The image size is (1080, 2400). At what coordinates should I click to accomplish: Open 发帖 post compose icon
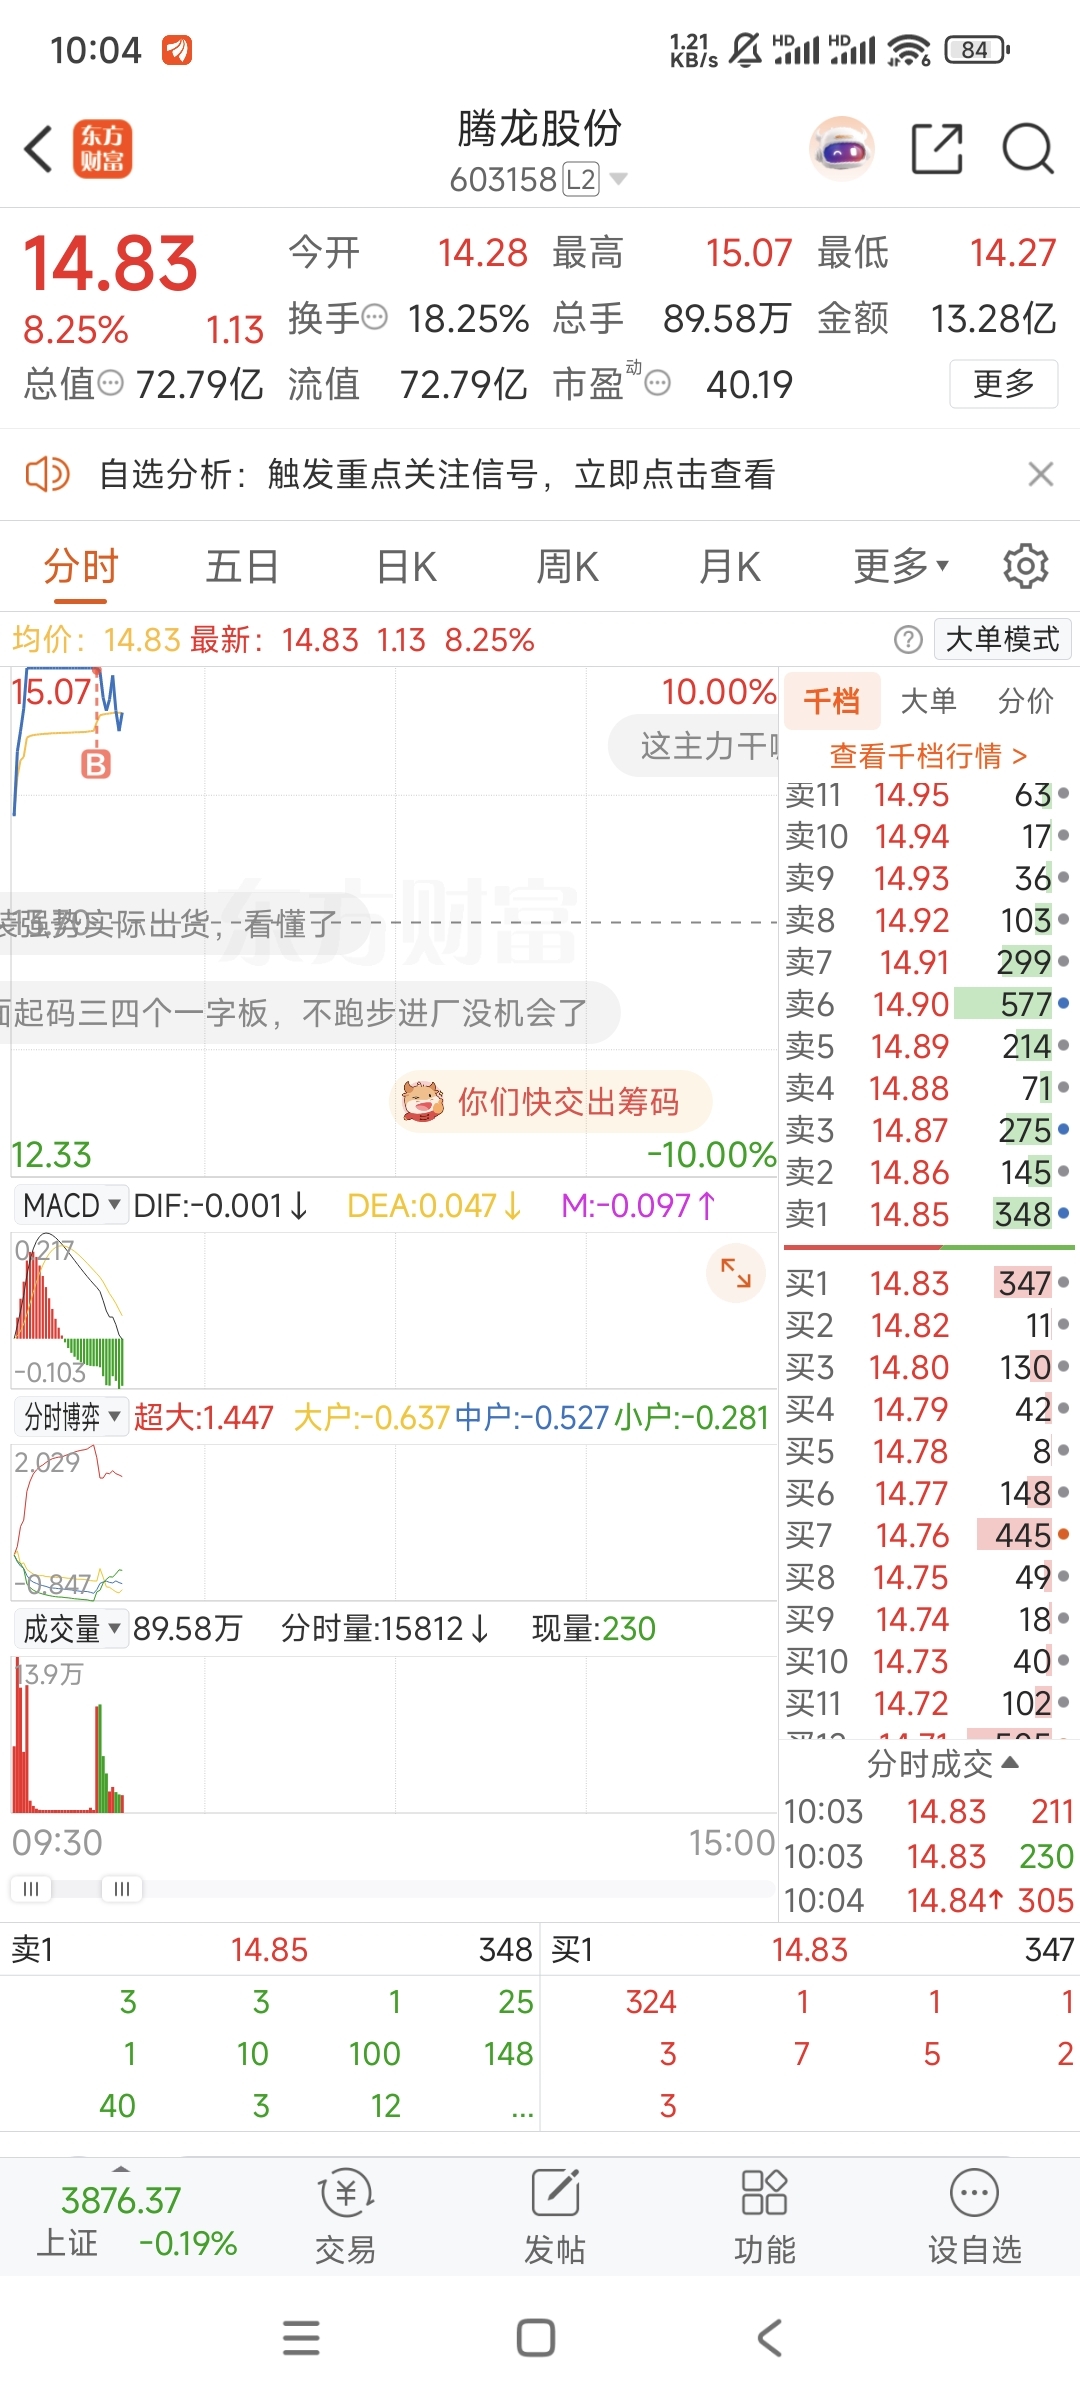click(x=555, y=2216)
